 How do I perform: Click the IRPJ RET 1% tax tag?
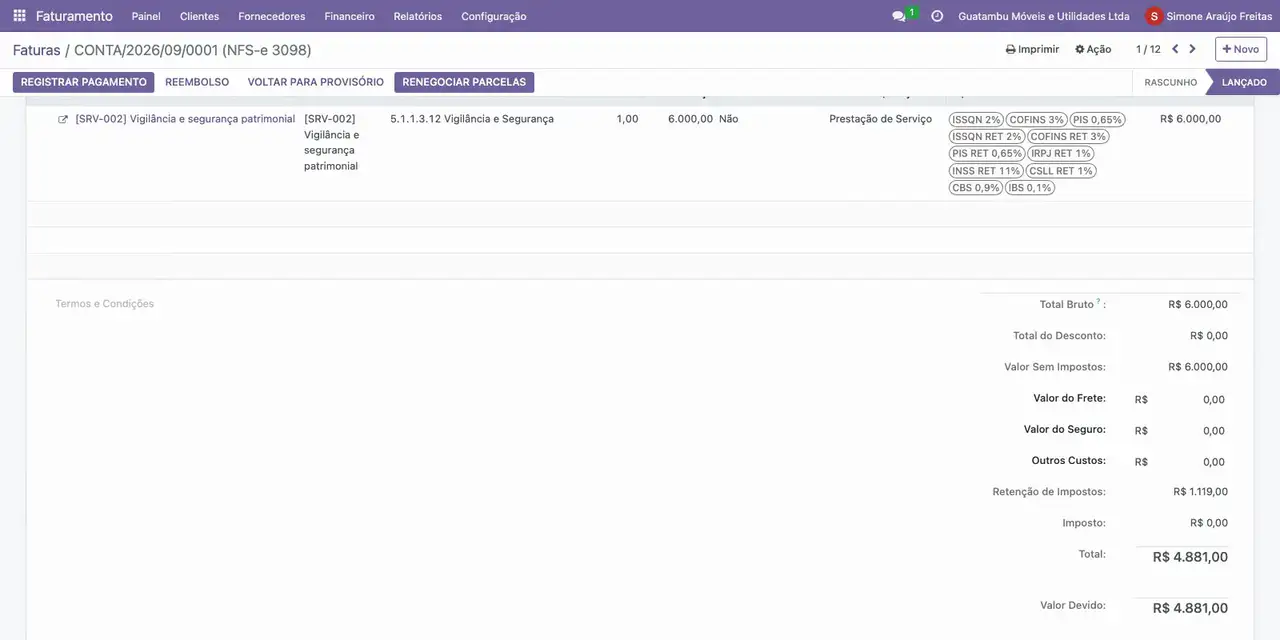(1061, 154)
